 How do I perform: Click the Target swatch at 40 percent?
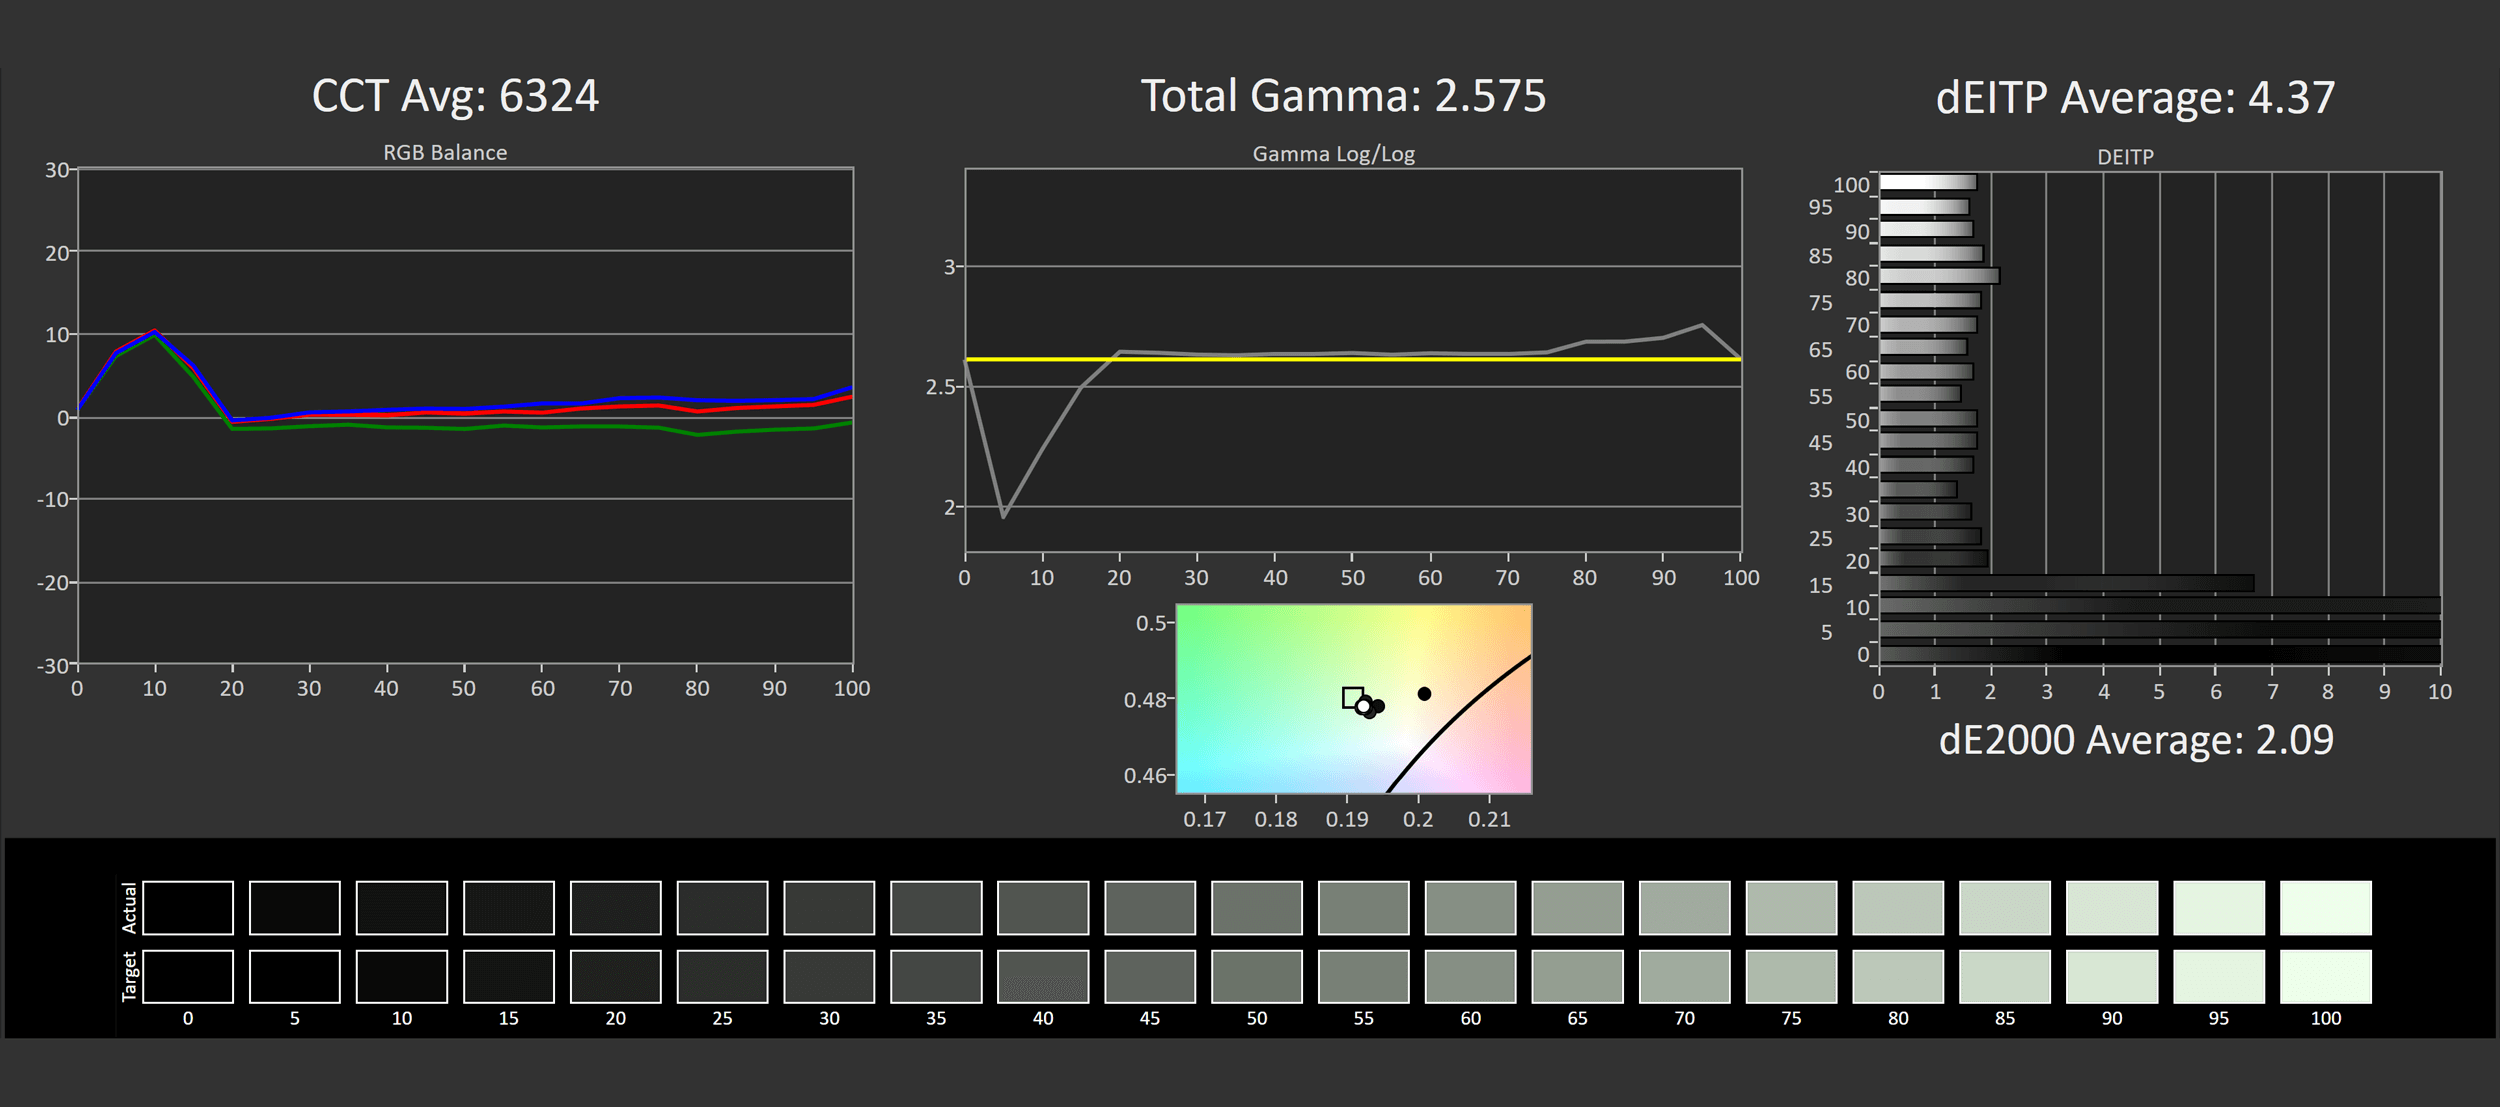[1043, 976]
